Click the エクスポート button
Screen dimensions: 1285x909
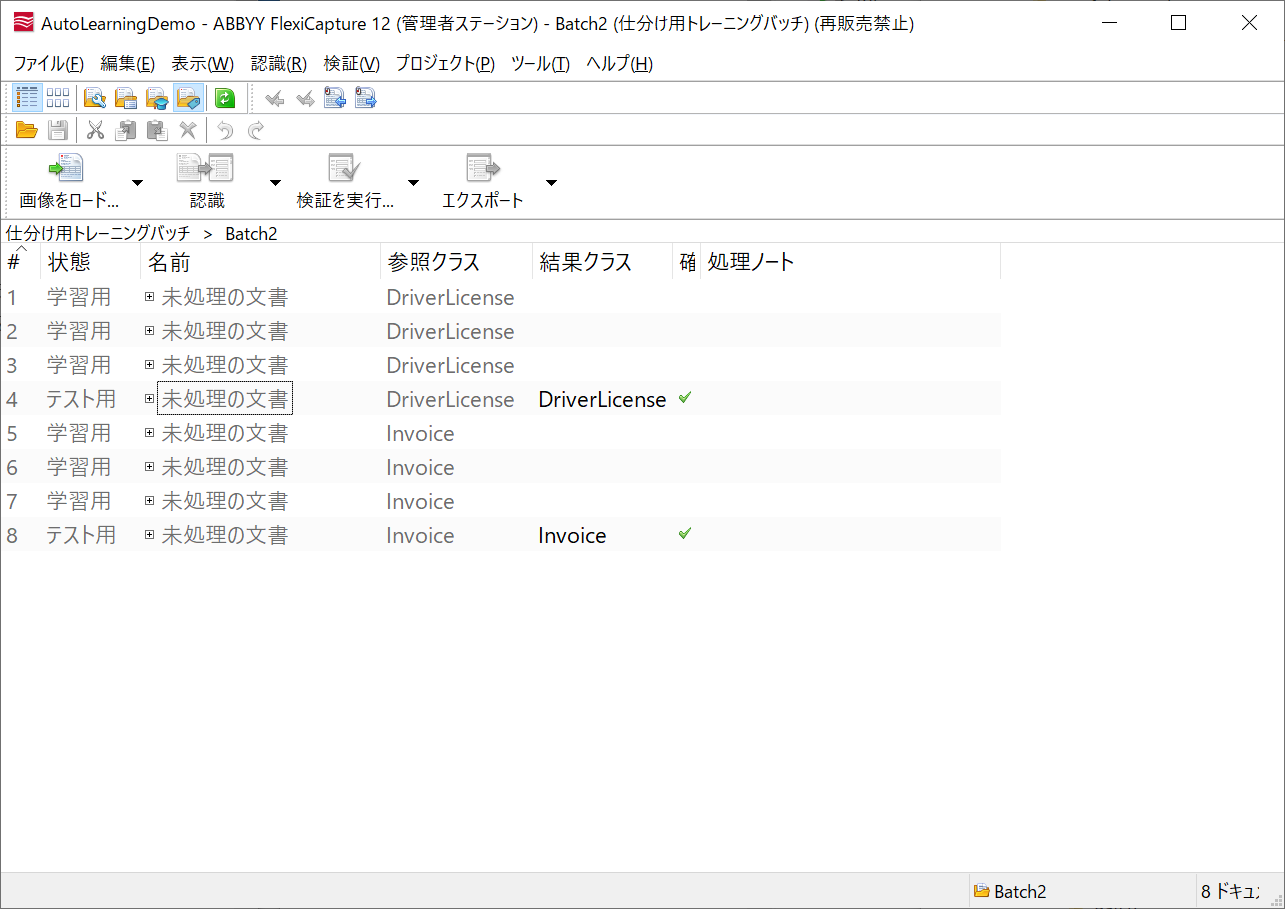[x=483, y=182]
